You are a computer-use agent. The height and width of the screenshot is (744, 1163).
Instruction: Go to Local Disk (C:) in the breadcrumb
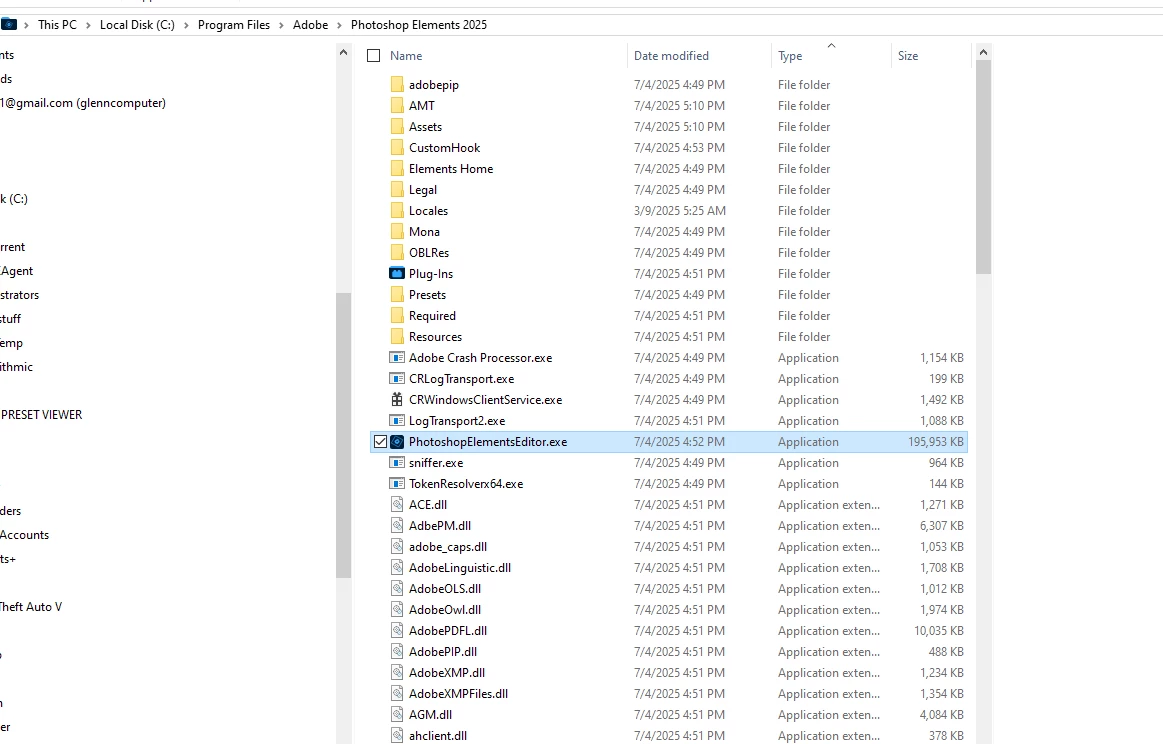click(x=137, y=25)
